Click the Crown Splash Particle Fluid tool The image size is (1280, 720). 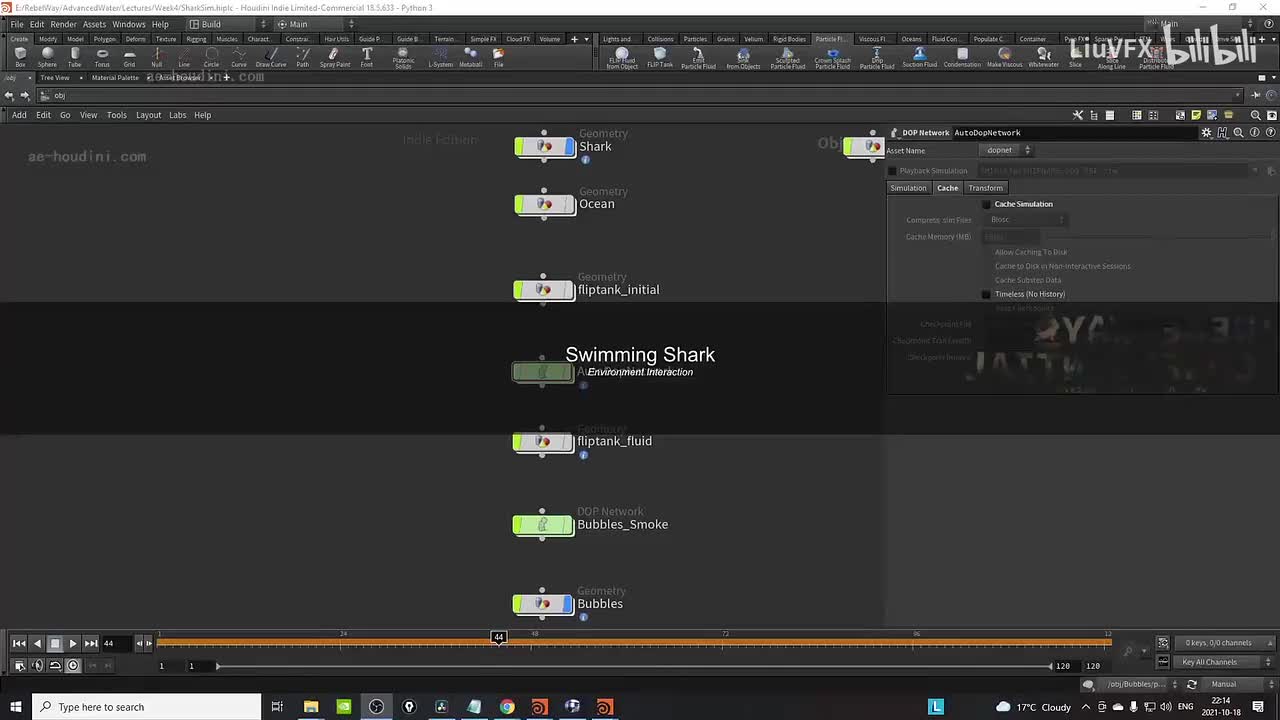coord(832,58)
